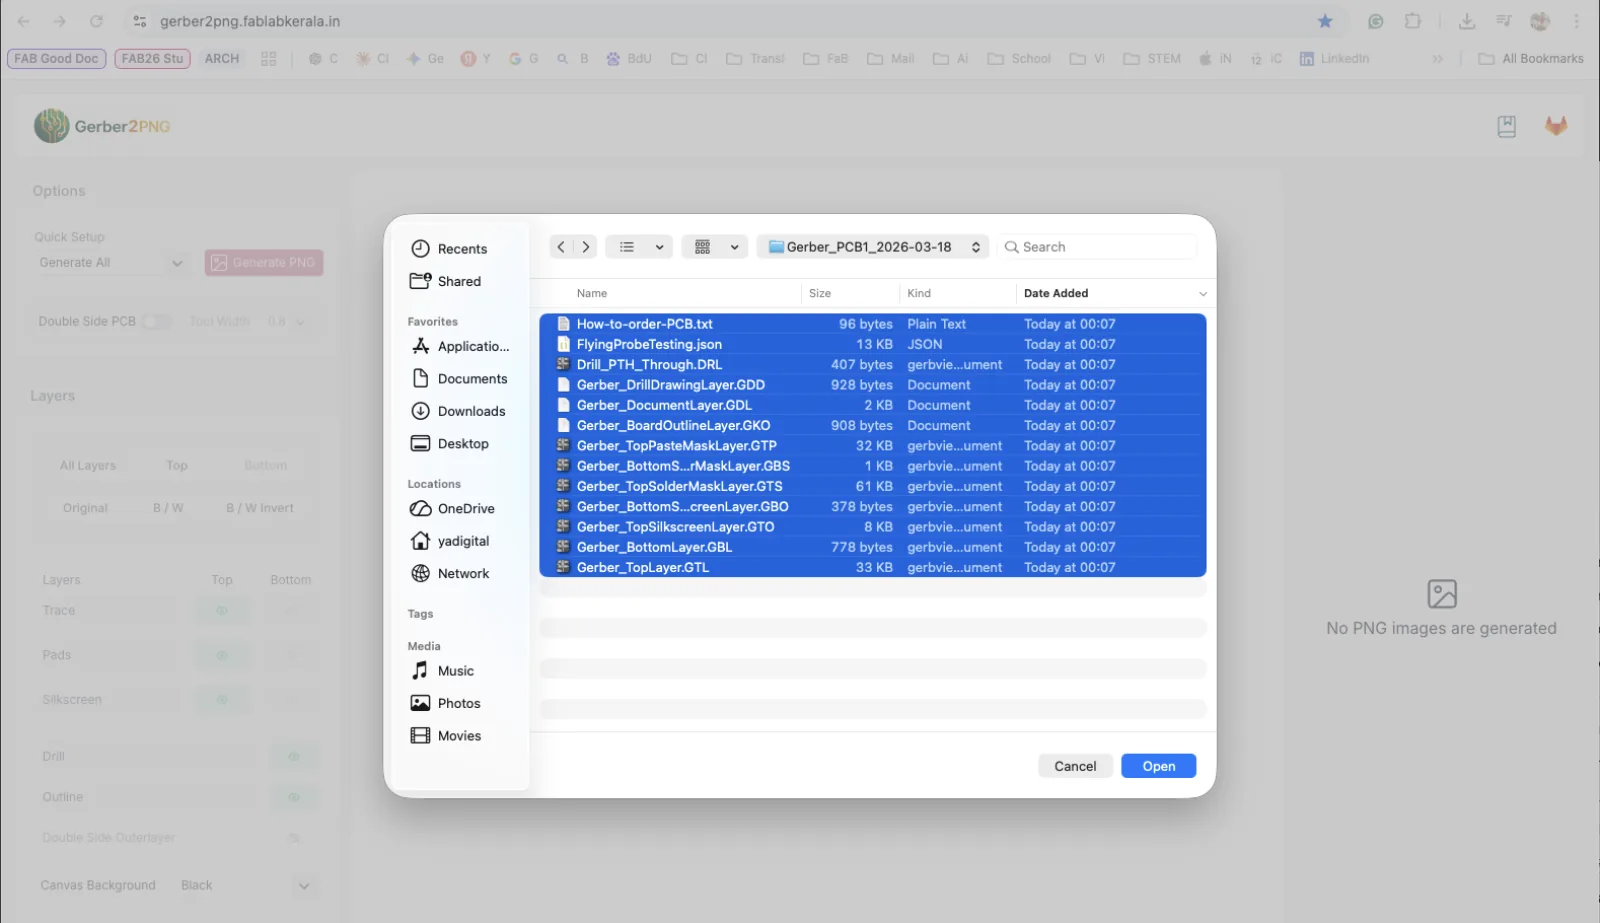Select Gerber_TopLayer.GTL file

[x=872, y=568]
